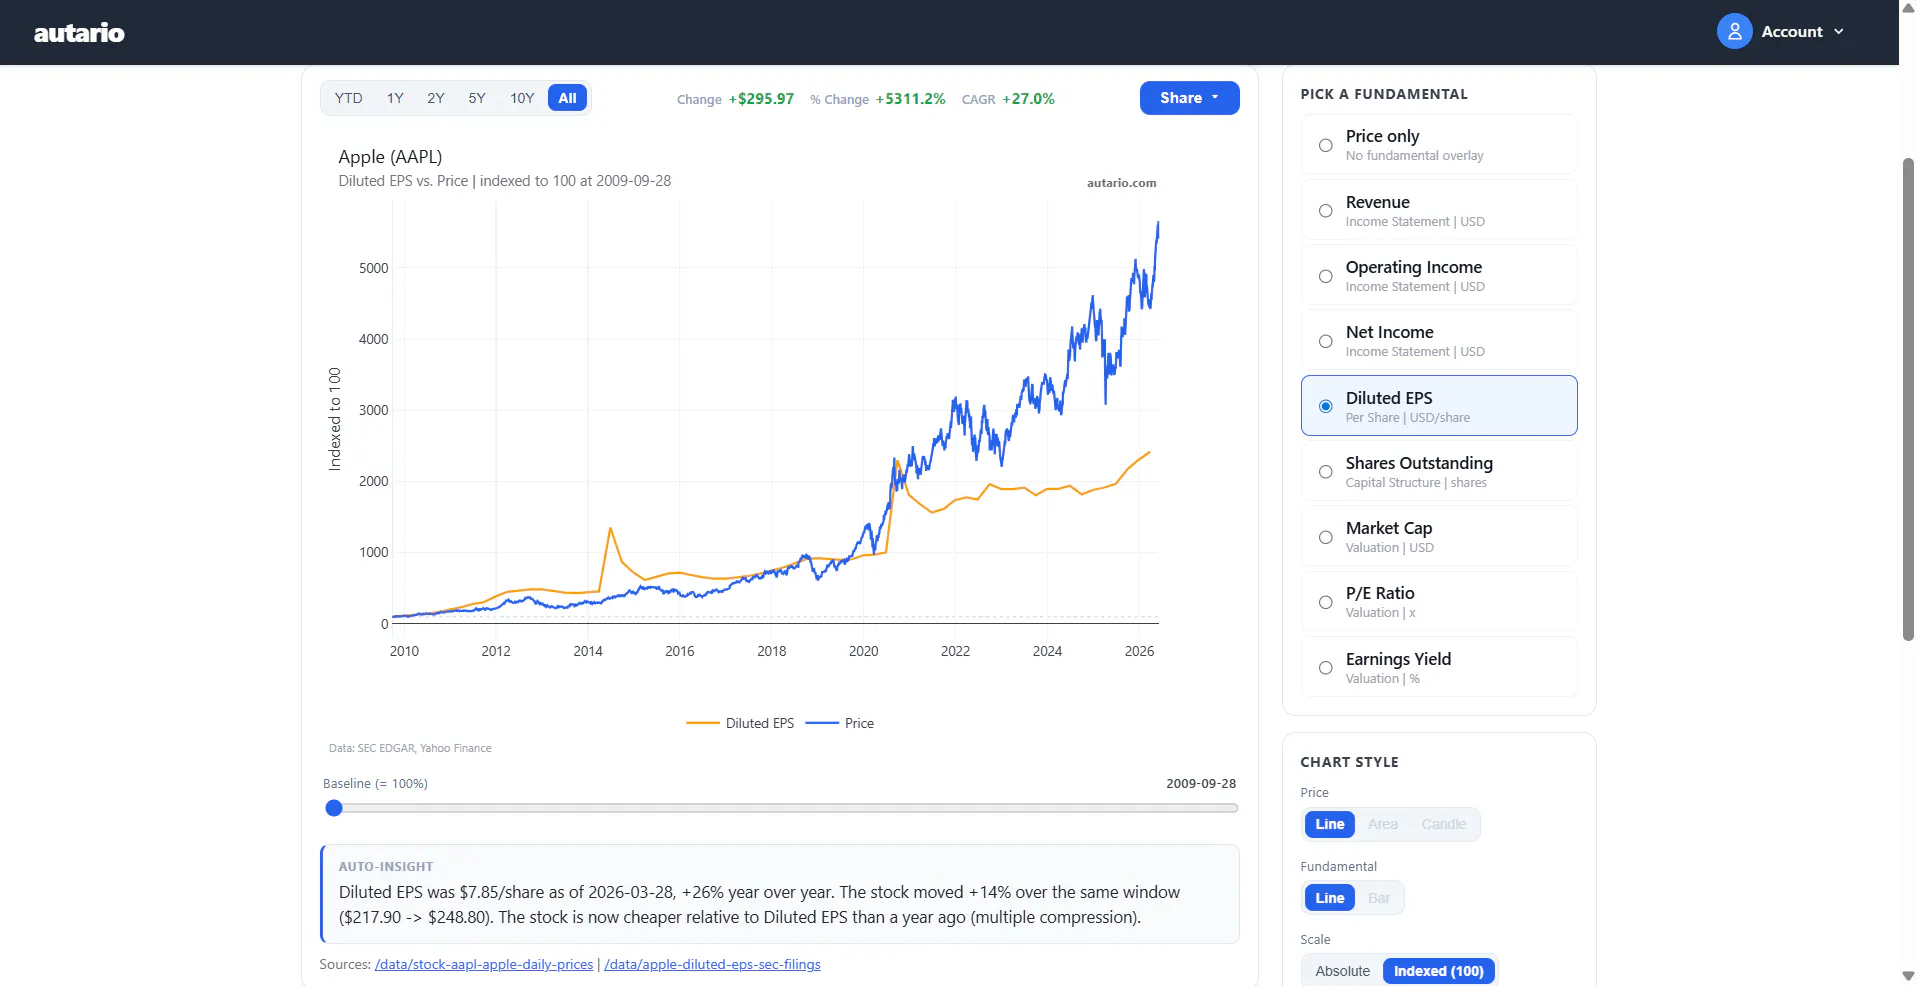
Task: Click the Apple (AAPL) chart title
Action: [390, 157]
